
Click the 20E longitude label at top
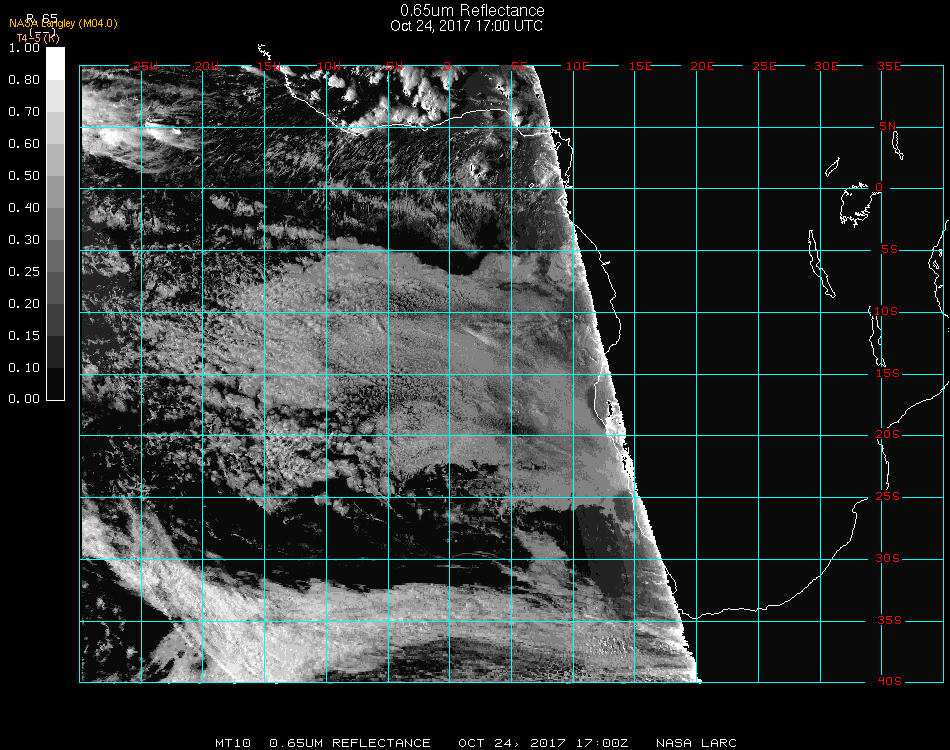click(702, 66)
